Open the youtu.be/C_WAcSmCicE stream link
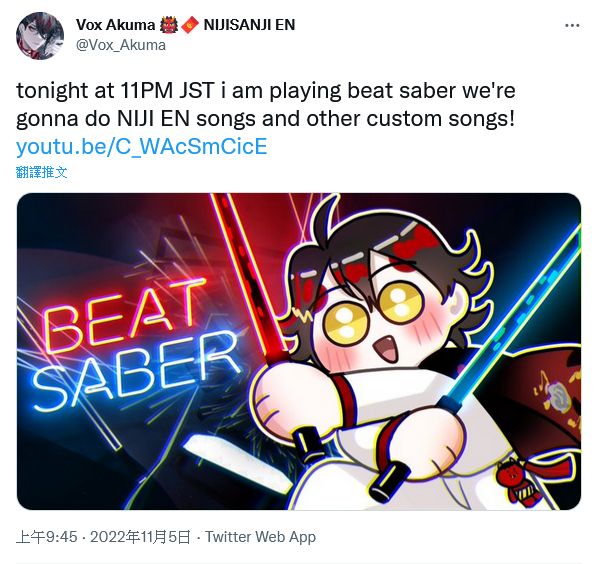This screenshot has height=564, width=598. tap(141, 147)
